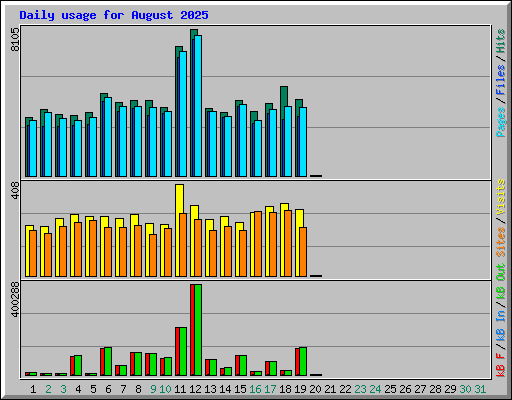
Task: Click the "Daily usage for August 2025" title
Action: point(114,15)
